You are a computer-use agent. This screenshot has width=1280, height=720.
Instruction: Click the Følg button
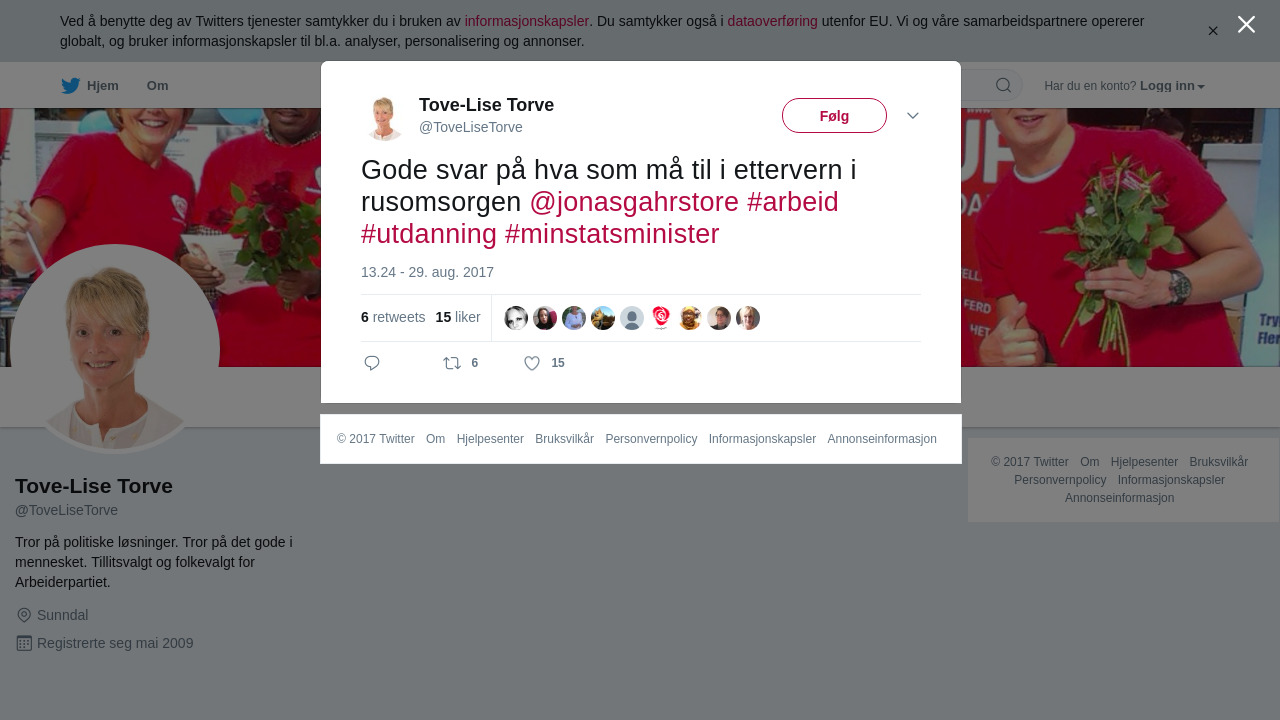834,115
